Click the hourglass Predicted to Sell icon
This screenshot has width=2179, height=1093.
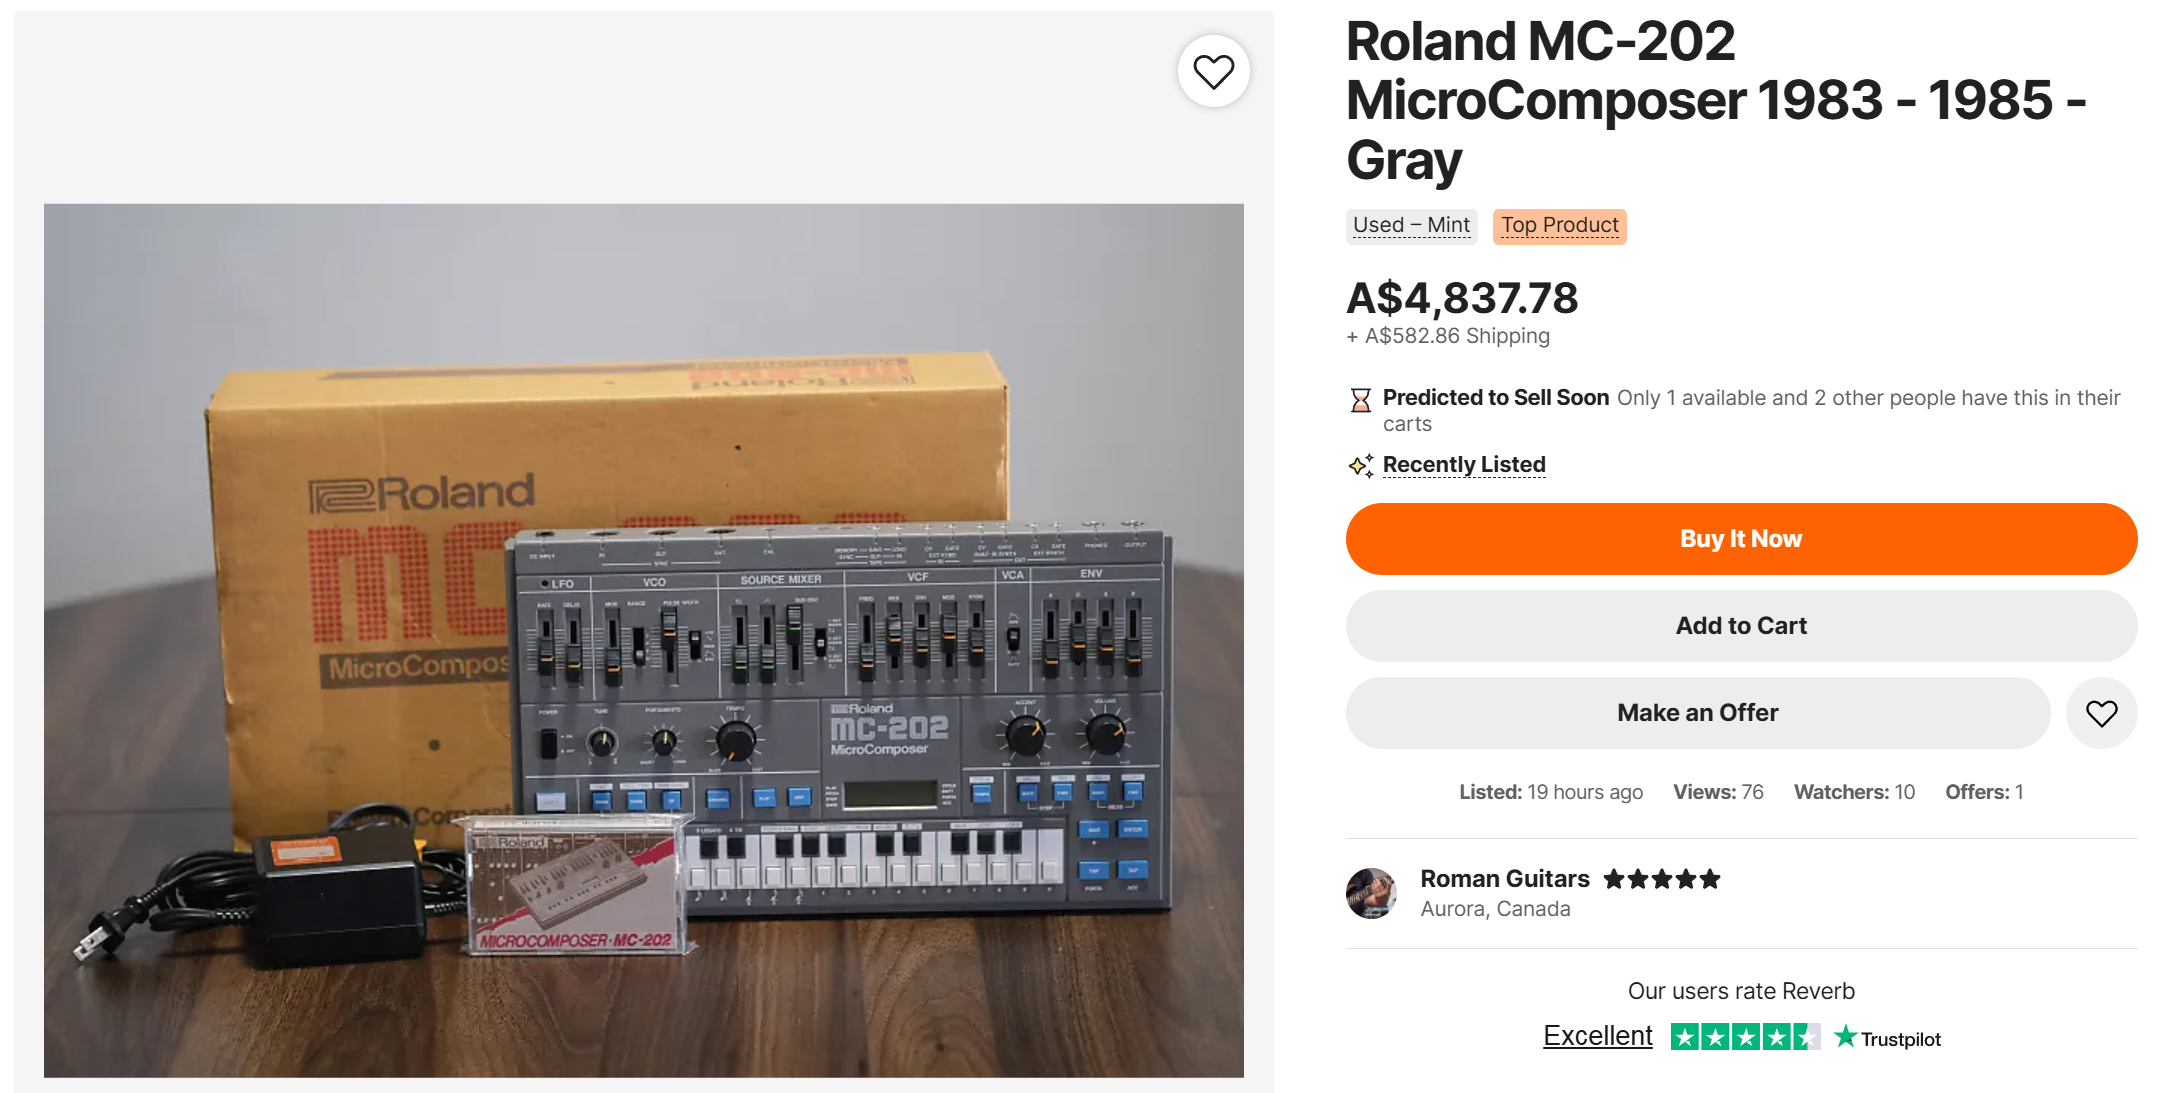coord(1360,401)
